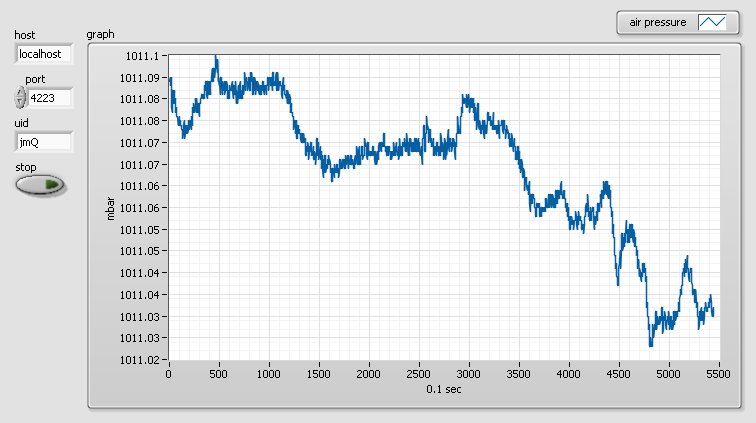
Task: Click the graph caption label
Action: [x=100, y=34]
